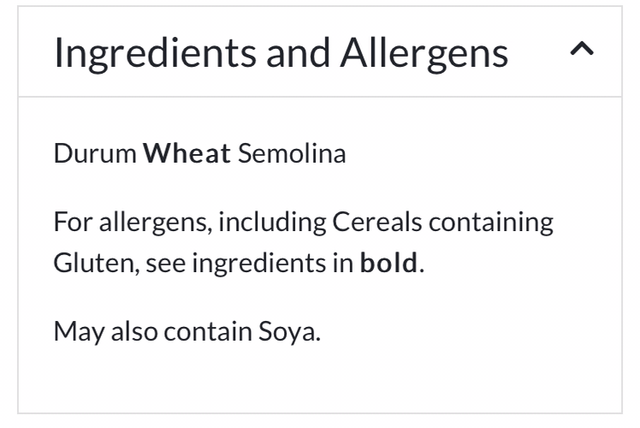Click the word Semolina
This screenshot has height=428, width=640.
[291, 155]
